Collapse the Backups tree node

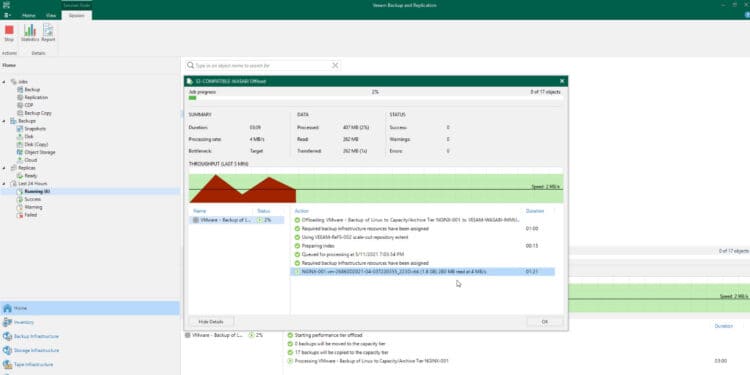tap(4, 121)
